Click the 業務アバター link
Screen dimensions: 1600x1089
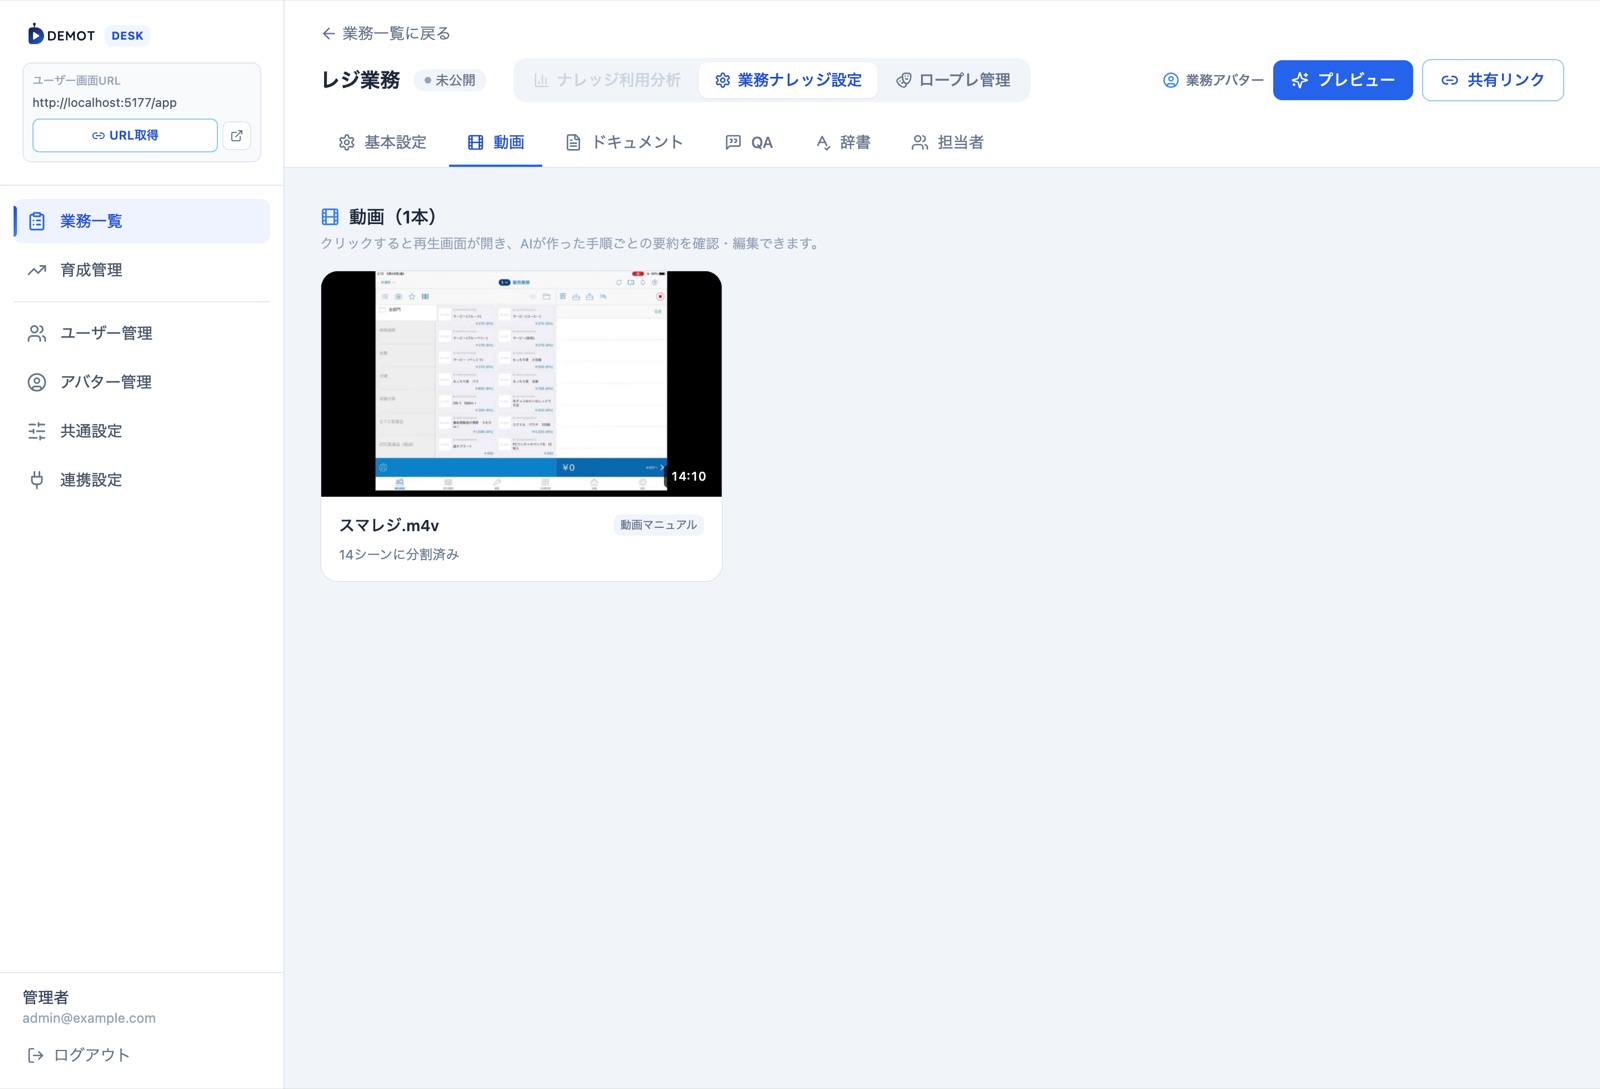pos(1213,80)
